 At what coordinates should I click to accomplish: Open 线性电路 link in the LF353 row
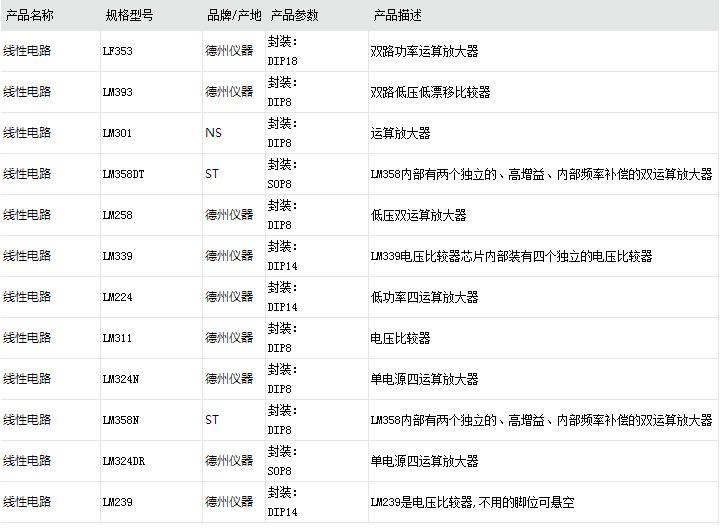point(28,51)
